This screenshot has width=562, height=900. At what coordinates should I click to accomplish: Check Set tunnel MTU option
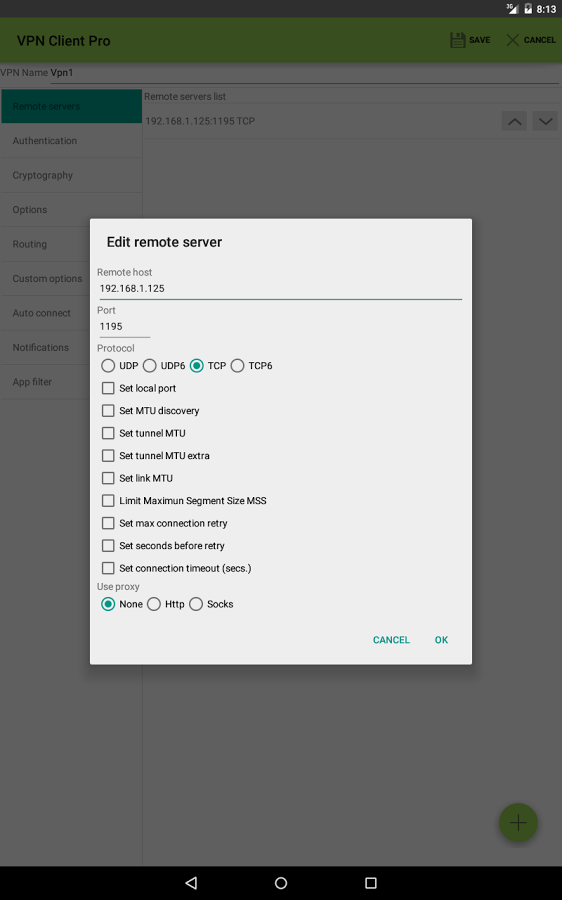coord(108,433)
